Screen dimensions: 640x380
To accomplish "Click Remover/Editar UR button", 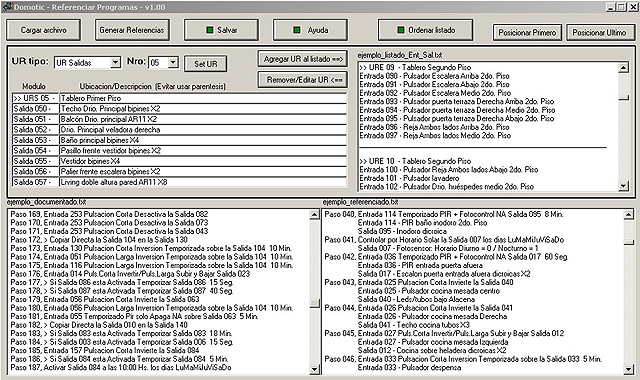I will tap(303, 80).
